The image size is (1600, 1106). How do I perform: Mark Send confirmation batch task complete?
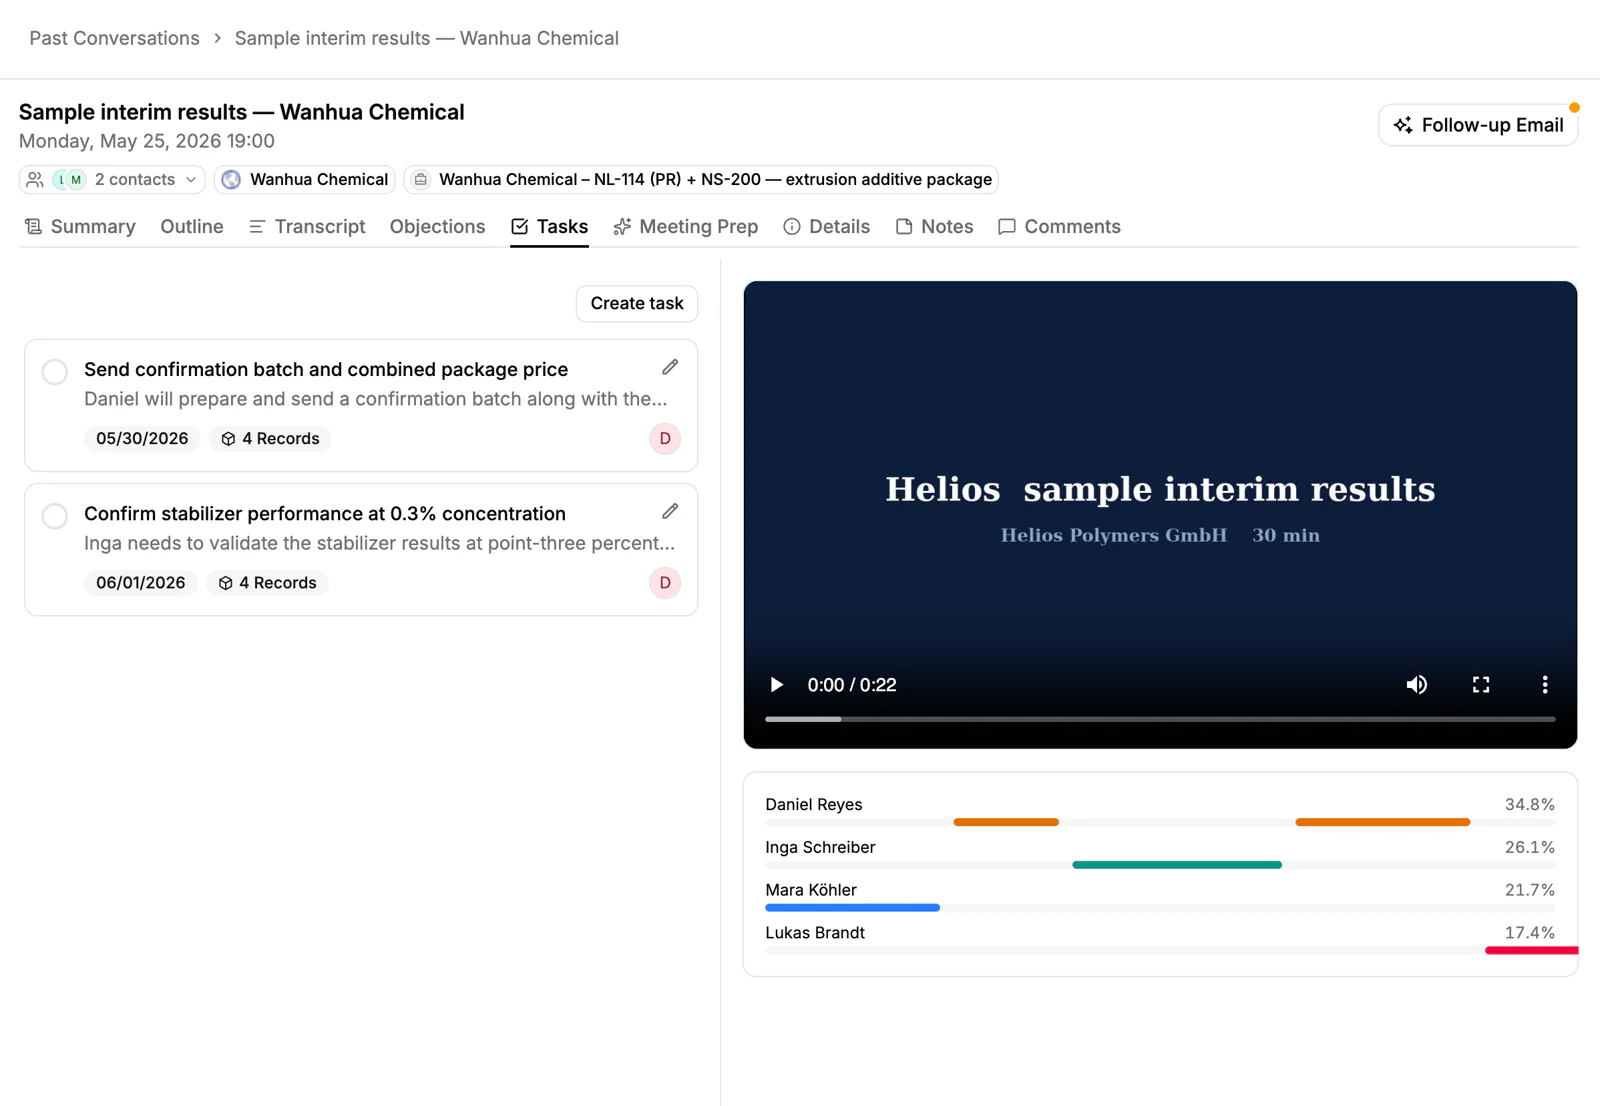point(55,372)
